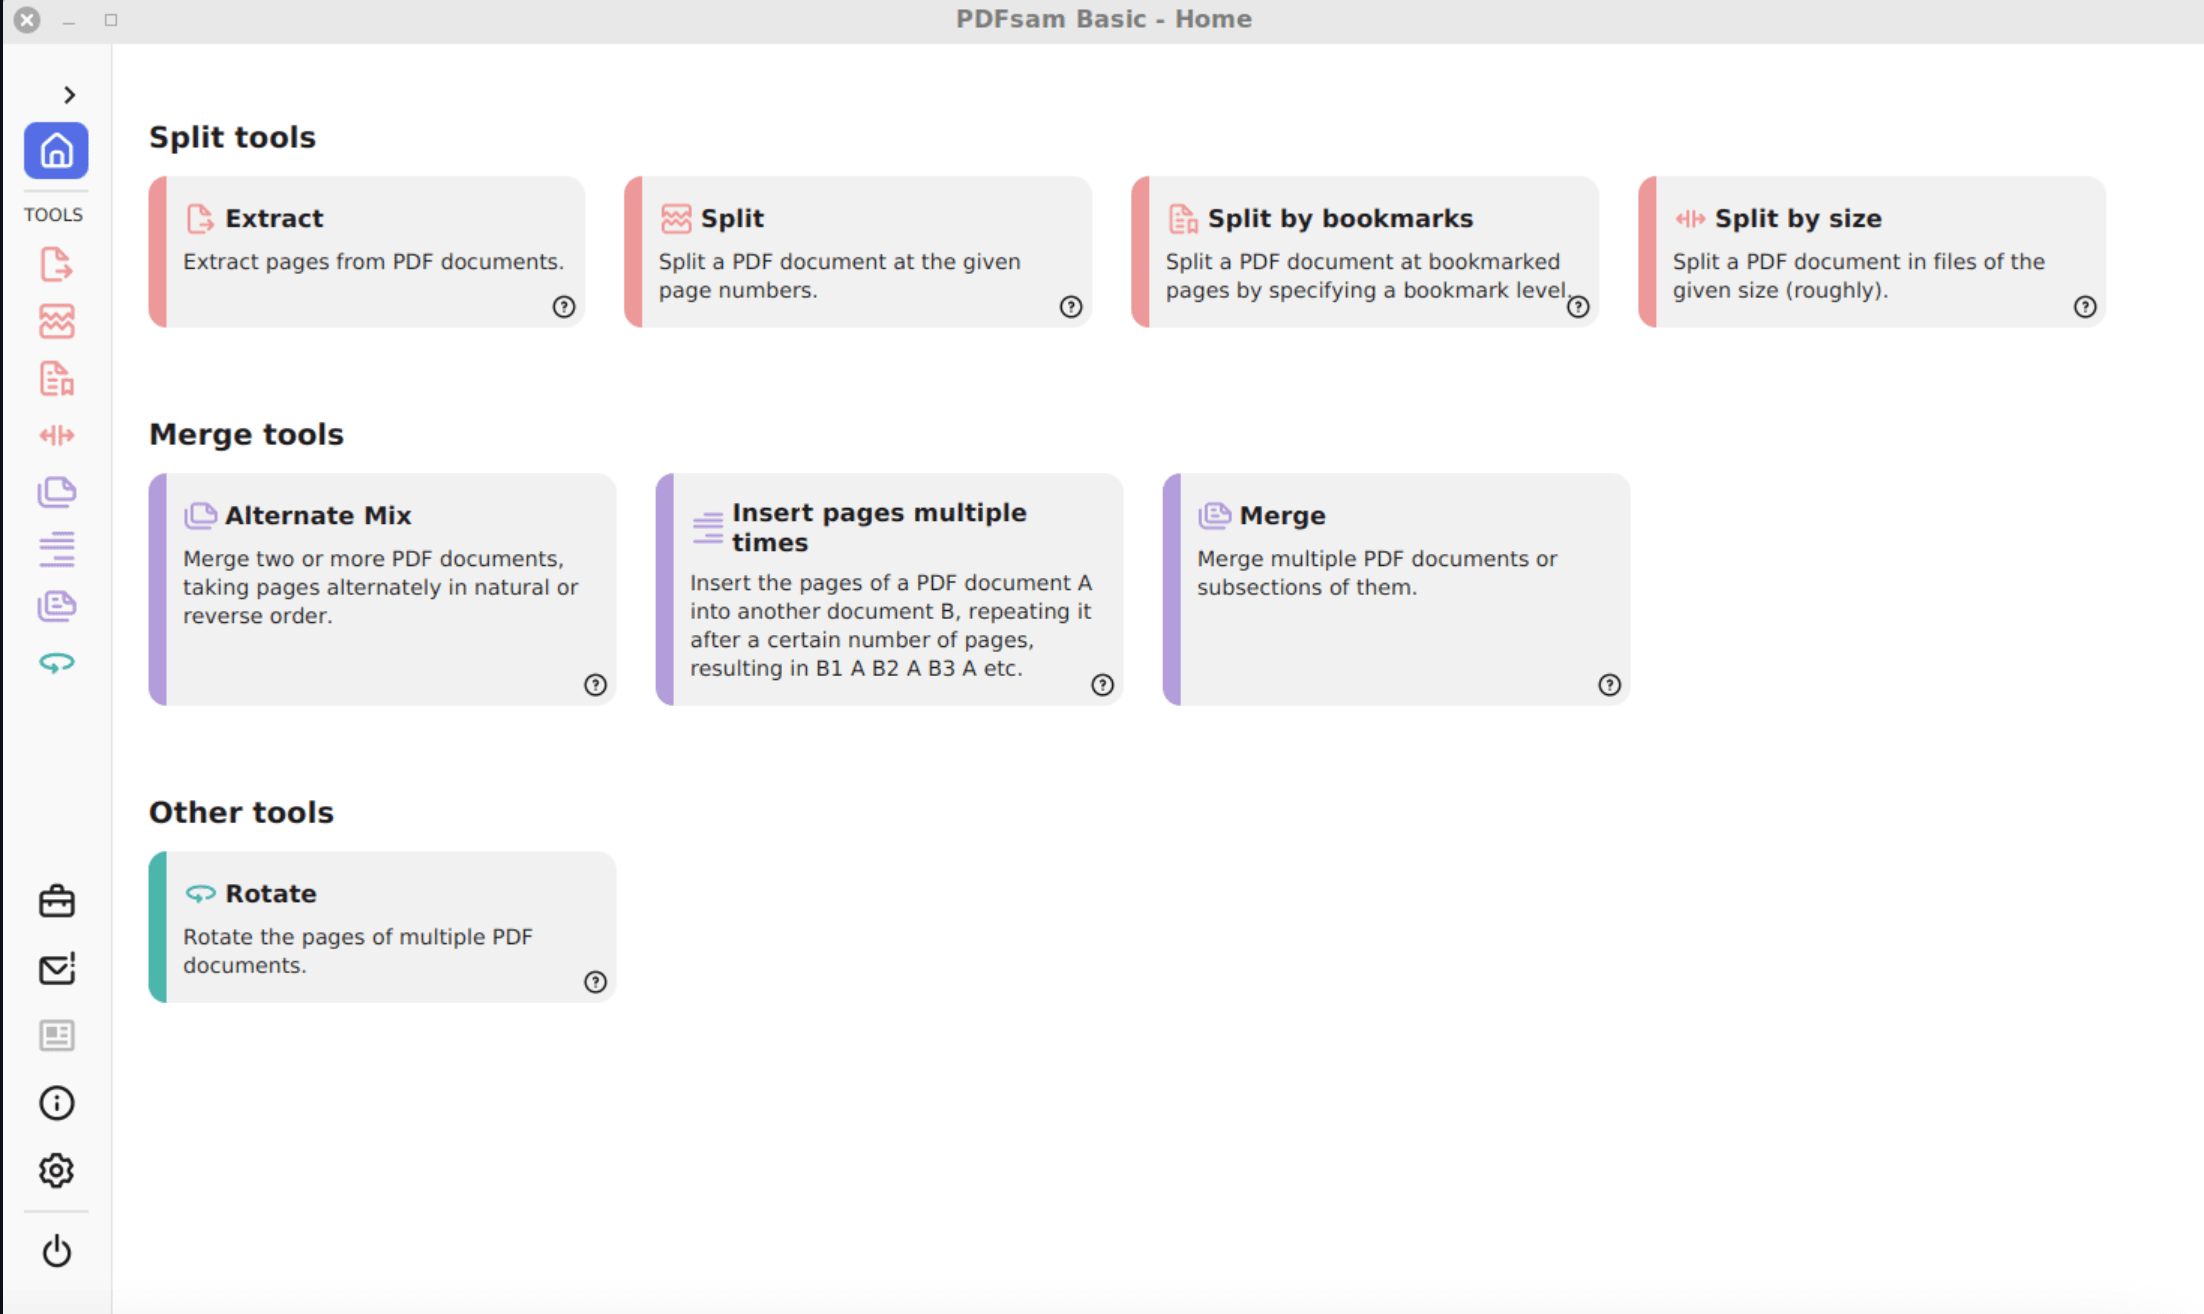Go to the Home dashboard icon

pyautogui.click(x=56, y=151)
